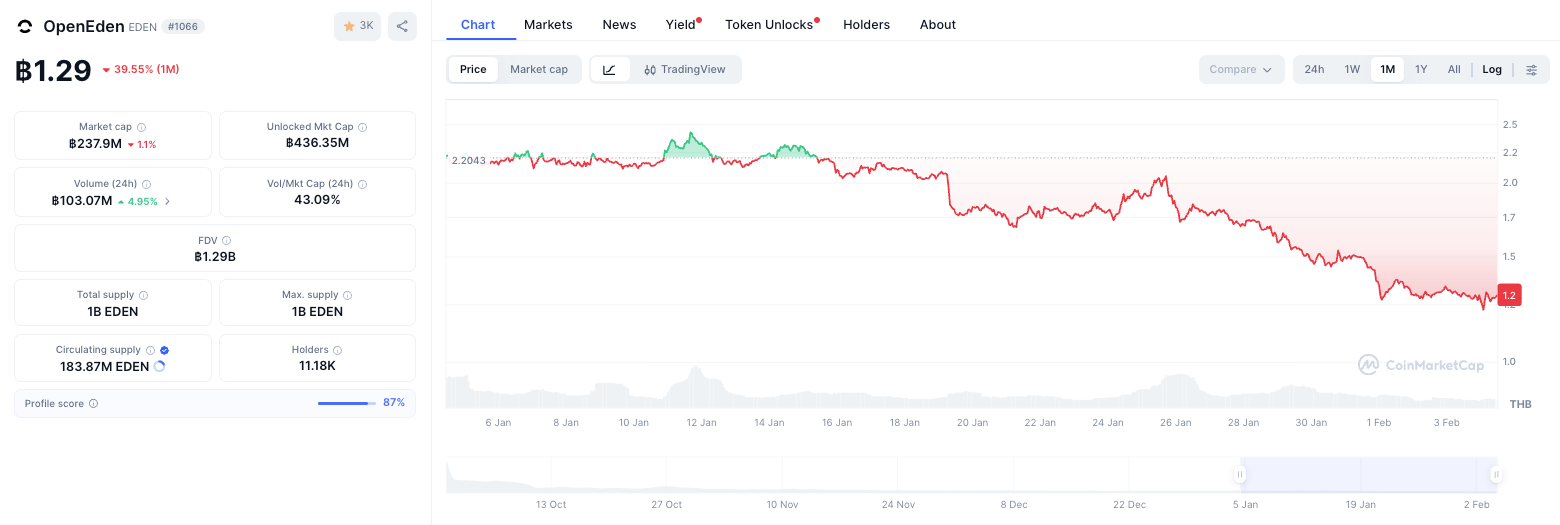Open Unlocked Mkt Cap info icon

(x=362, y=127)
